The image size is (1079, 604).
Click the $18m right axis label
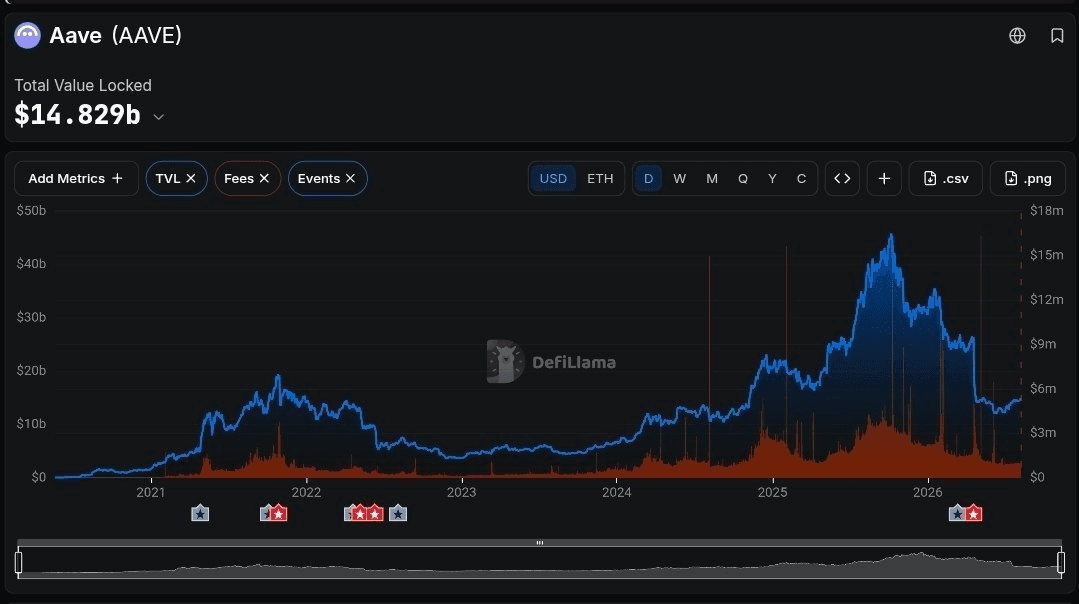(x=1047, y=211)
